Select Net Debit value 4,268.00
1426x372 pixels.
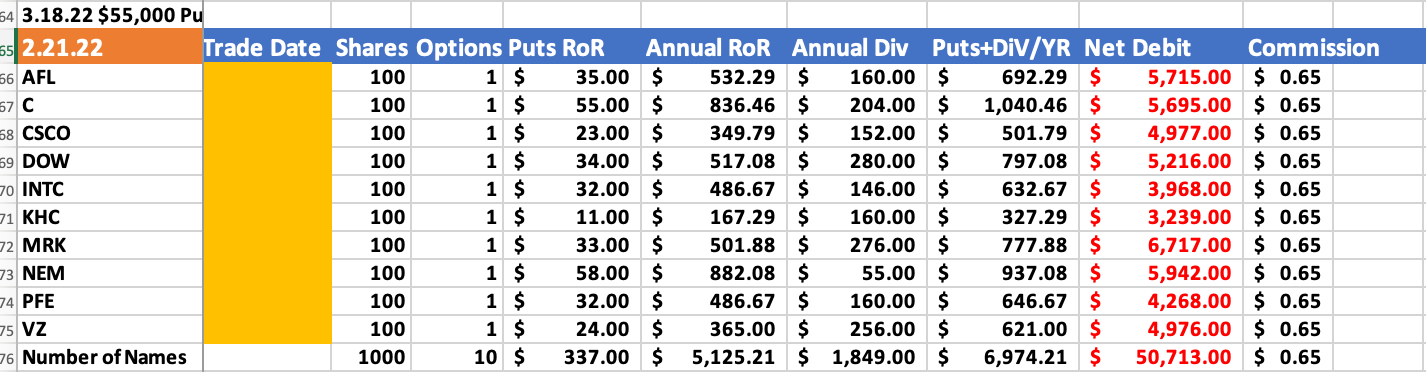[1162, 301]
